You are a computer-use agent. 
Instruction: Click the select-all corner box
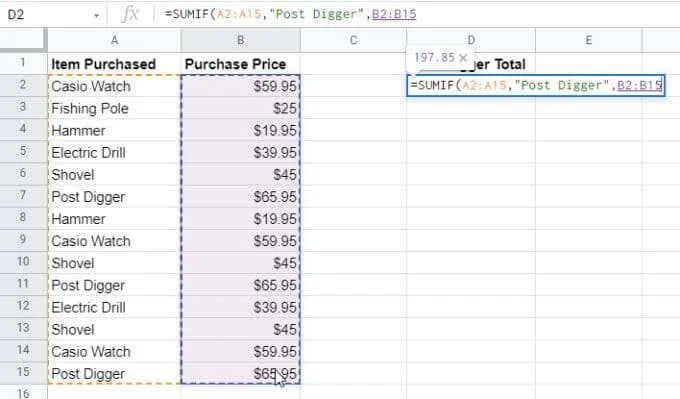tap(23, 40)
